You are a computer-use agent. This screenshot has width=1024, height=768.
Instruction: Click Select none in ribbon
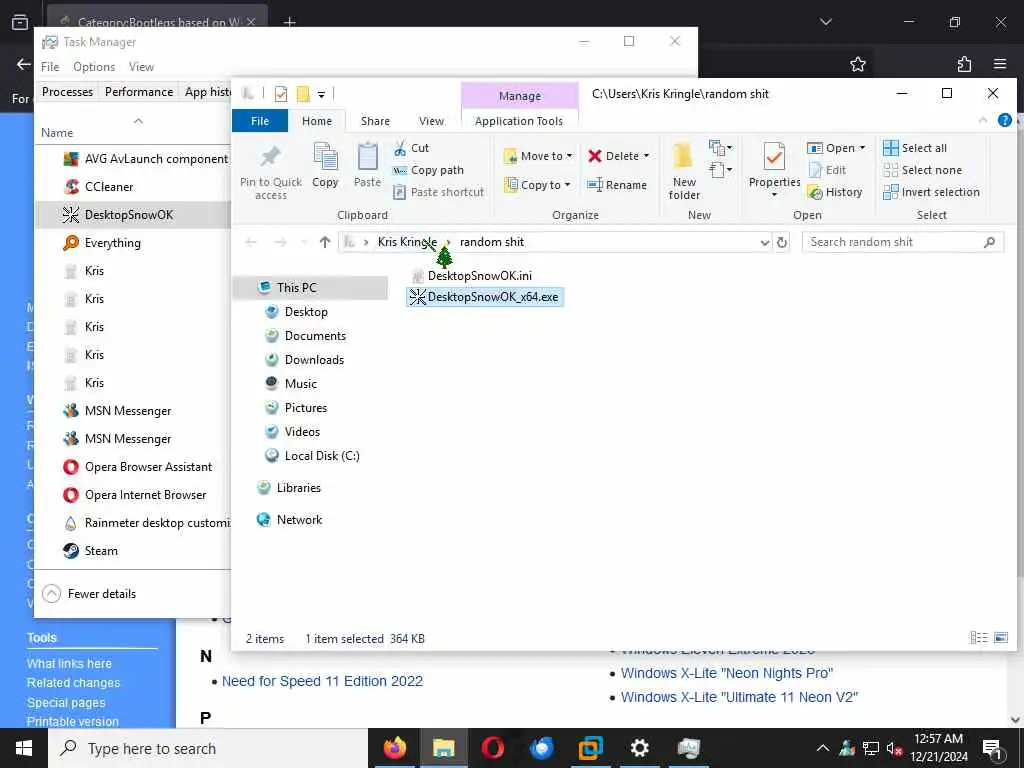pos(922,170)
